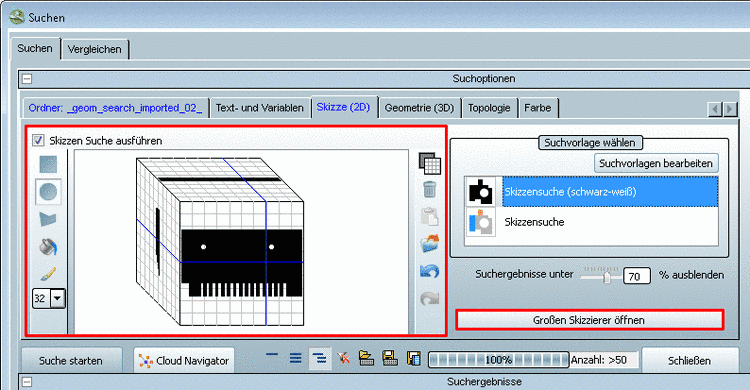Click Großen Skizzierer öffnen button
Screen dimensions: 750x390
(x=589, y=320)
